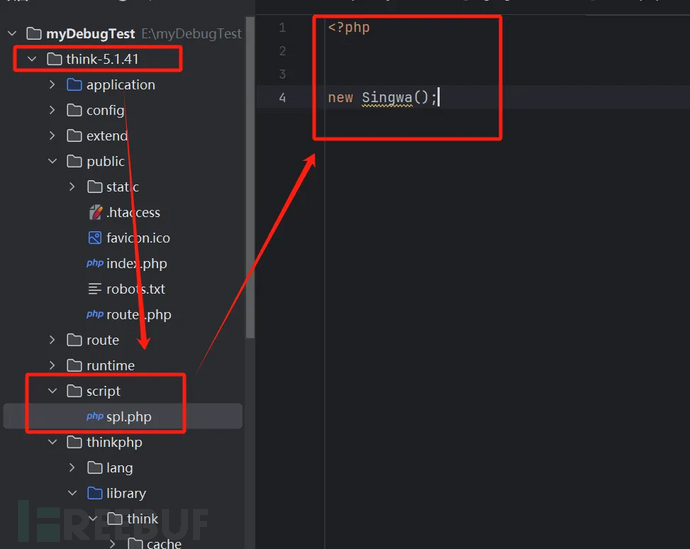Click the lang folder icon
The height and width of the screenshot is (549, 690).
pos(95,467)
